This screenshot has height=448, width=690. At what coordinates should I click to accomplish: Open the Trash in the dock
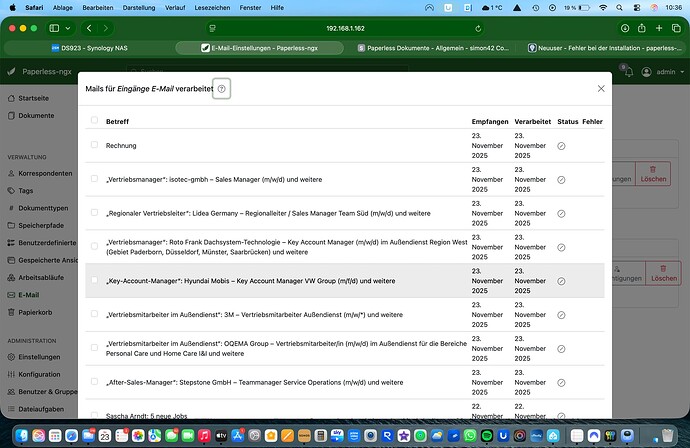[x=668, y=436]
